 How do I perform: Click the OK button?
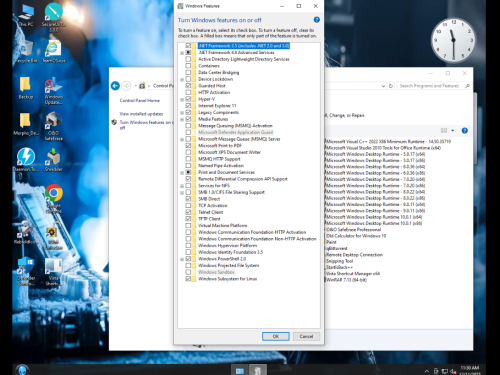point(276,336)
